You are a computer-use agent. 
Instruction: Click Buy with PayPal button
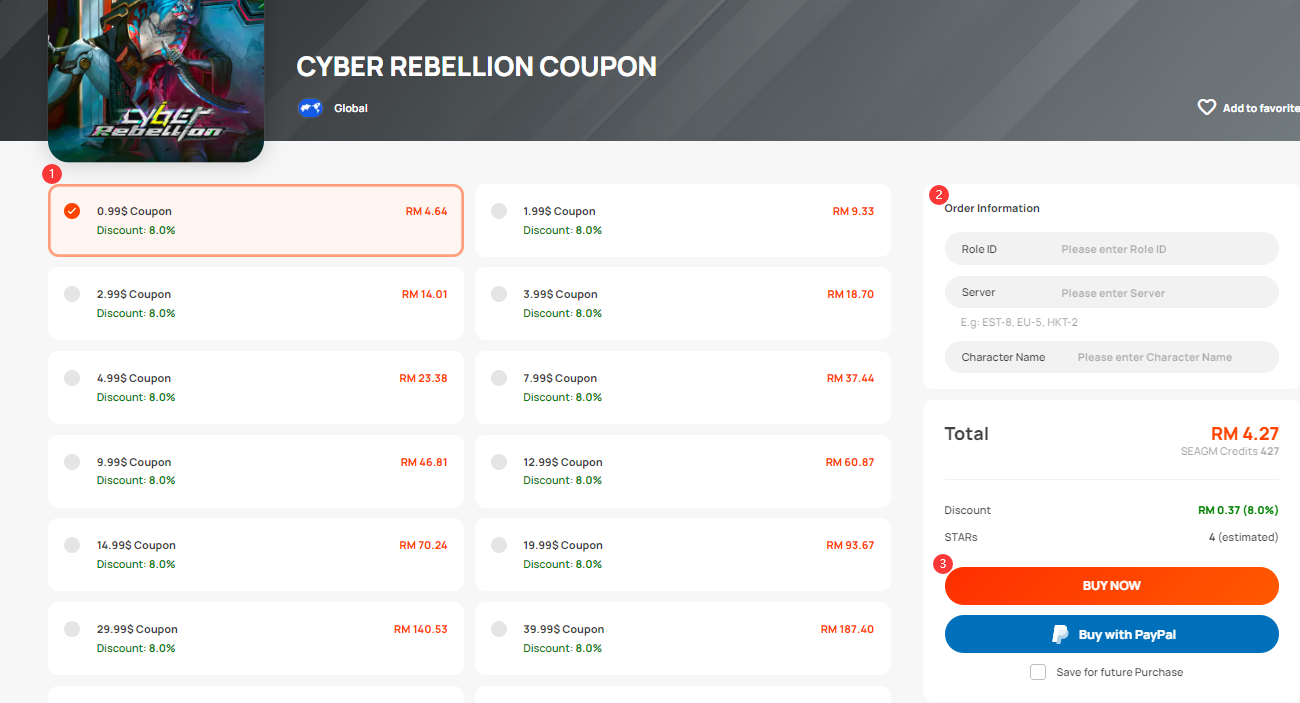click(1112, 634)
